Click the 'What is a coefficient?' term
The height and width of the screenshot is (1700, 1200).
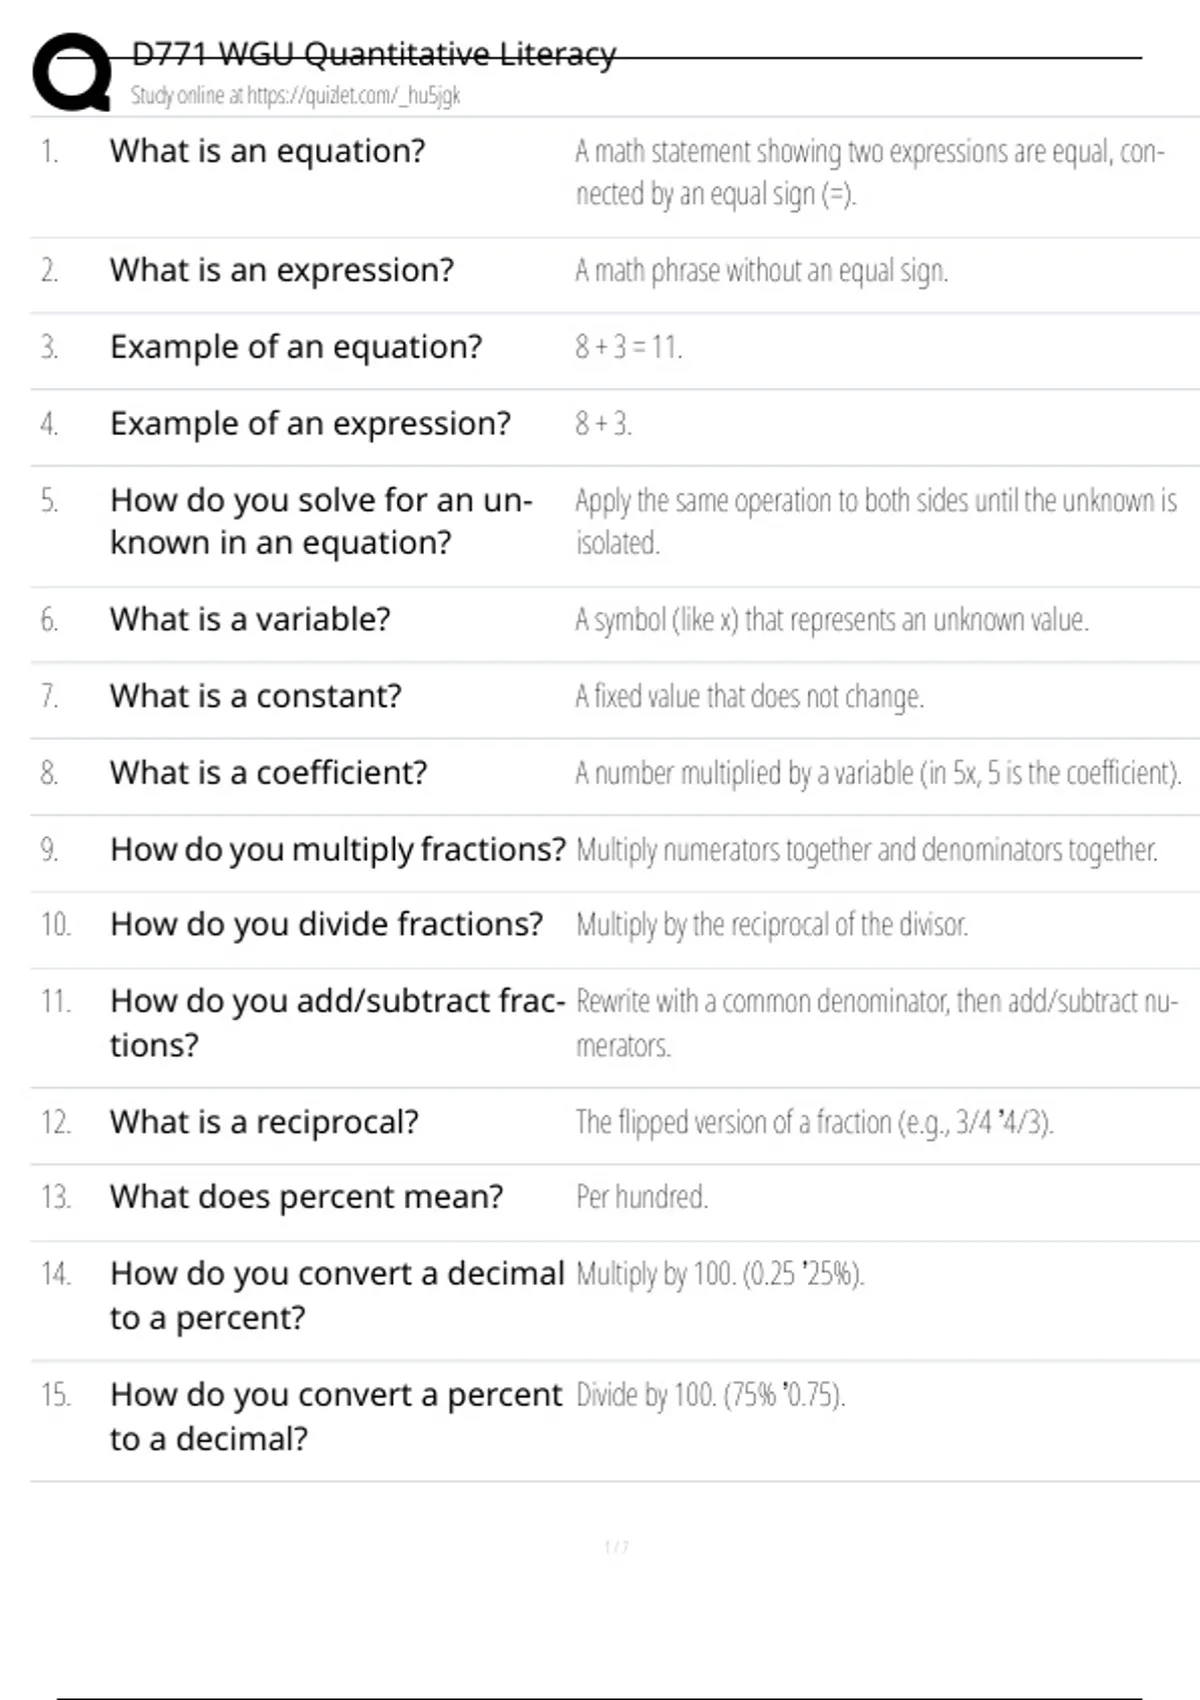[x=268, y=773]
